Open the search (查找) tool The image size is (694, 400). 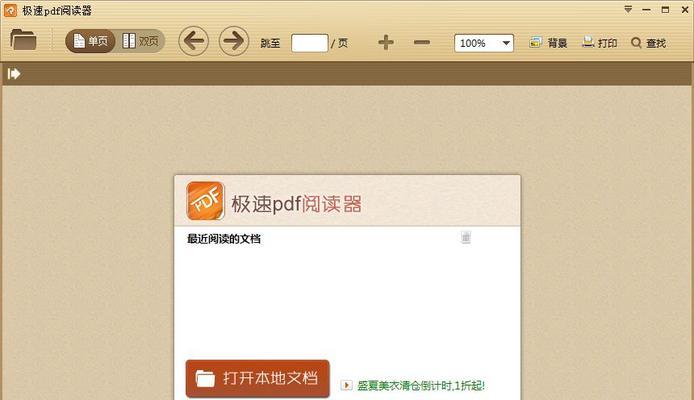point(648,43)
